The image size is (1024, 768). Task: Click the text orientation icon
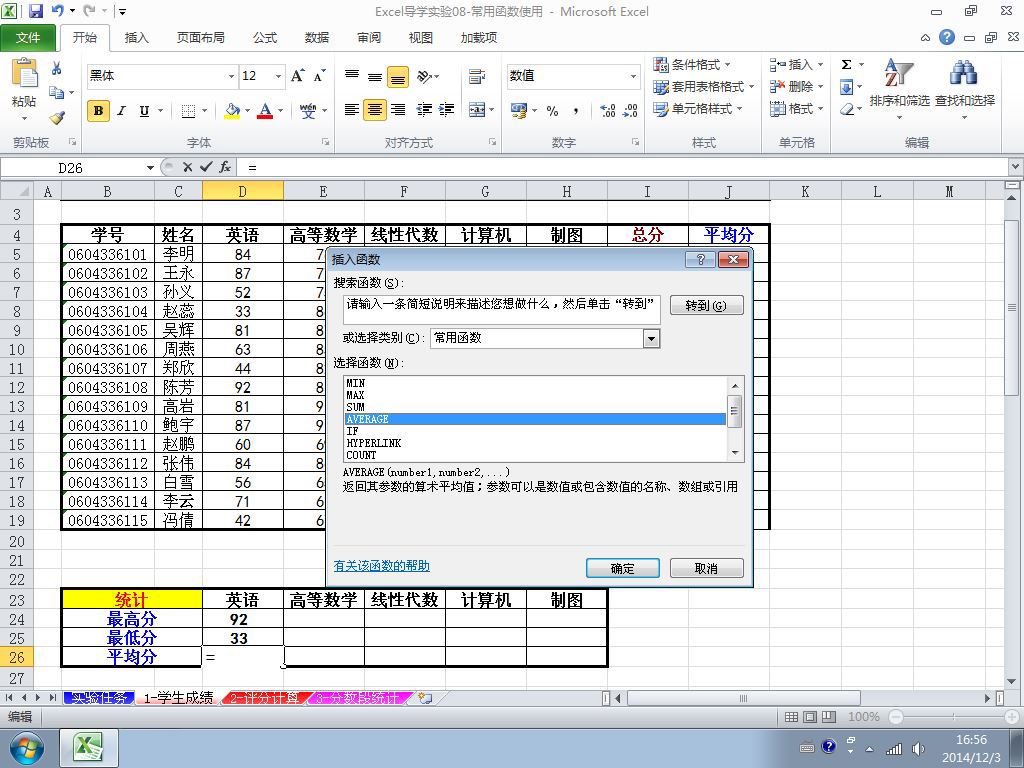point(424,76)
